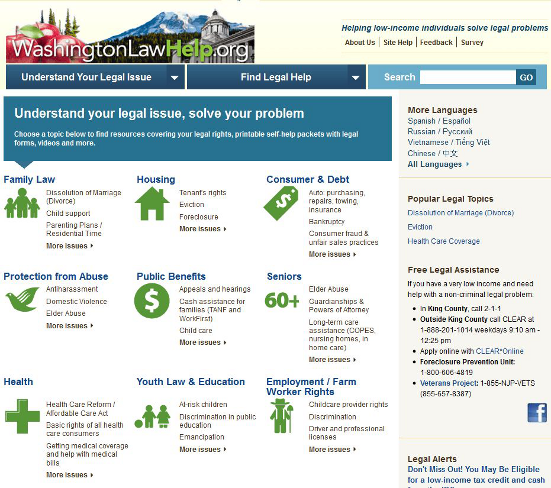This screenshot has height=488, width=551.
Task: Open Eviction in Popular Legal Topics
Action: tap(420, 227)
